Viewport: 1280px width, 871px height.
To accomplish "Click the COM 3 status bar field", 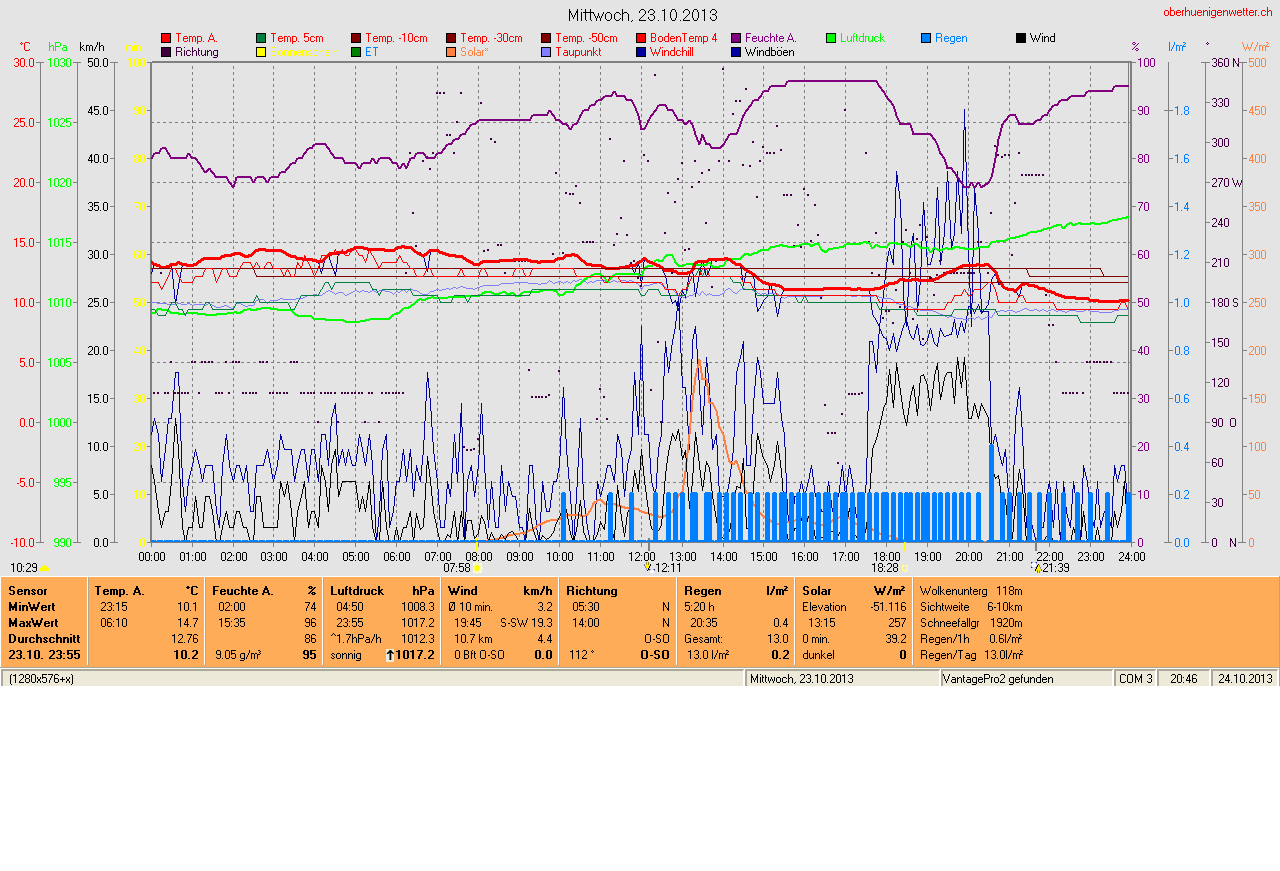I will pyautogui.click(x=1135, y=679).
